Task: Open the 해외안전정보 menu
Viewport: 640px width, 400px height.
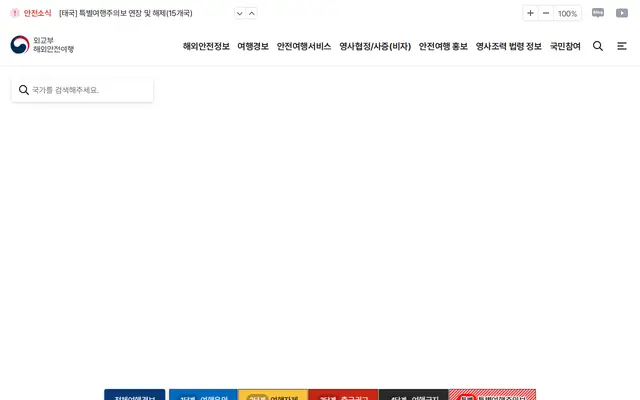Action: click(206, 46)
